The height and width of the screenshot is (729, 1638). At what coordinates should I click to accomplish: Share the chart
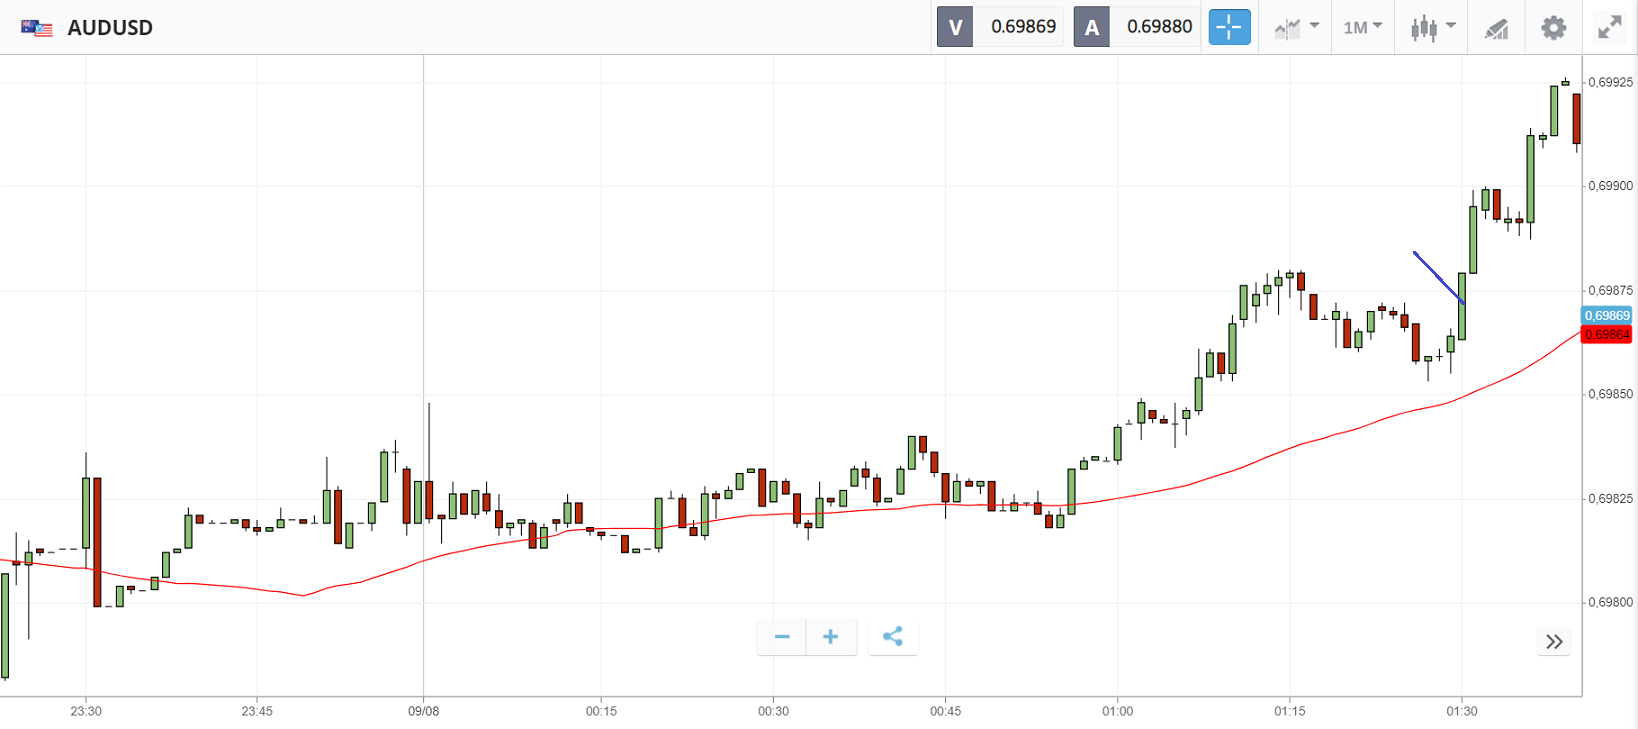[x=893, y=637]
